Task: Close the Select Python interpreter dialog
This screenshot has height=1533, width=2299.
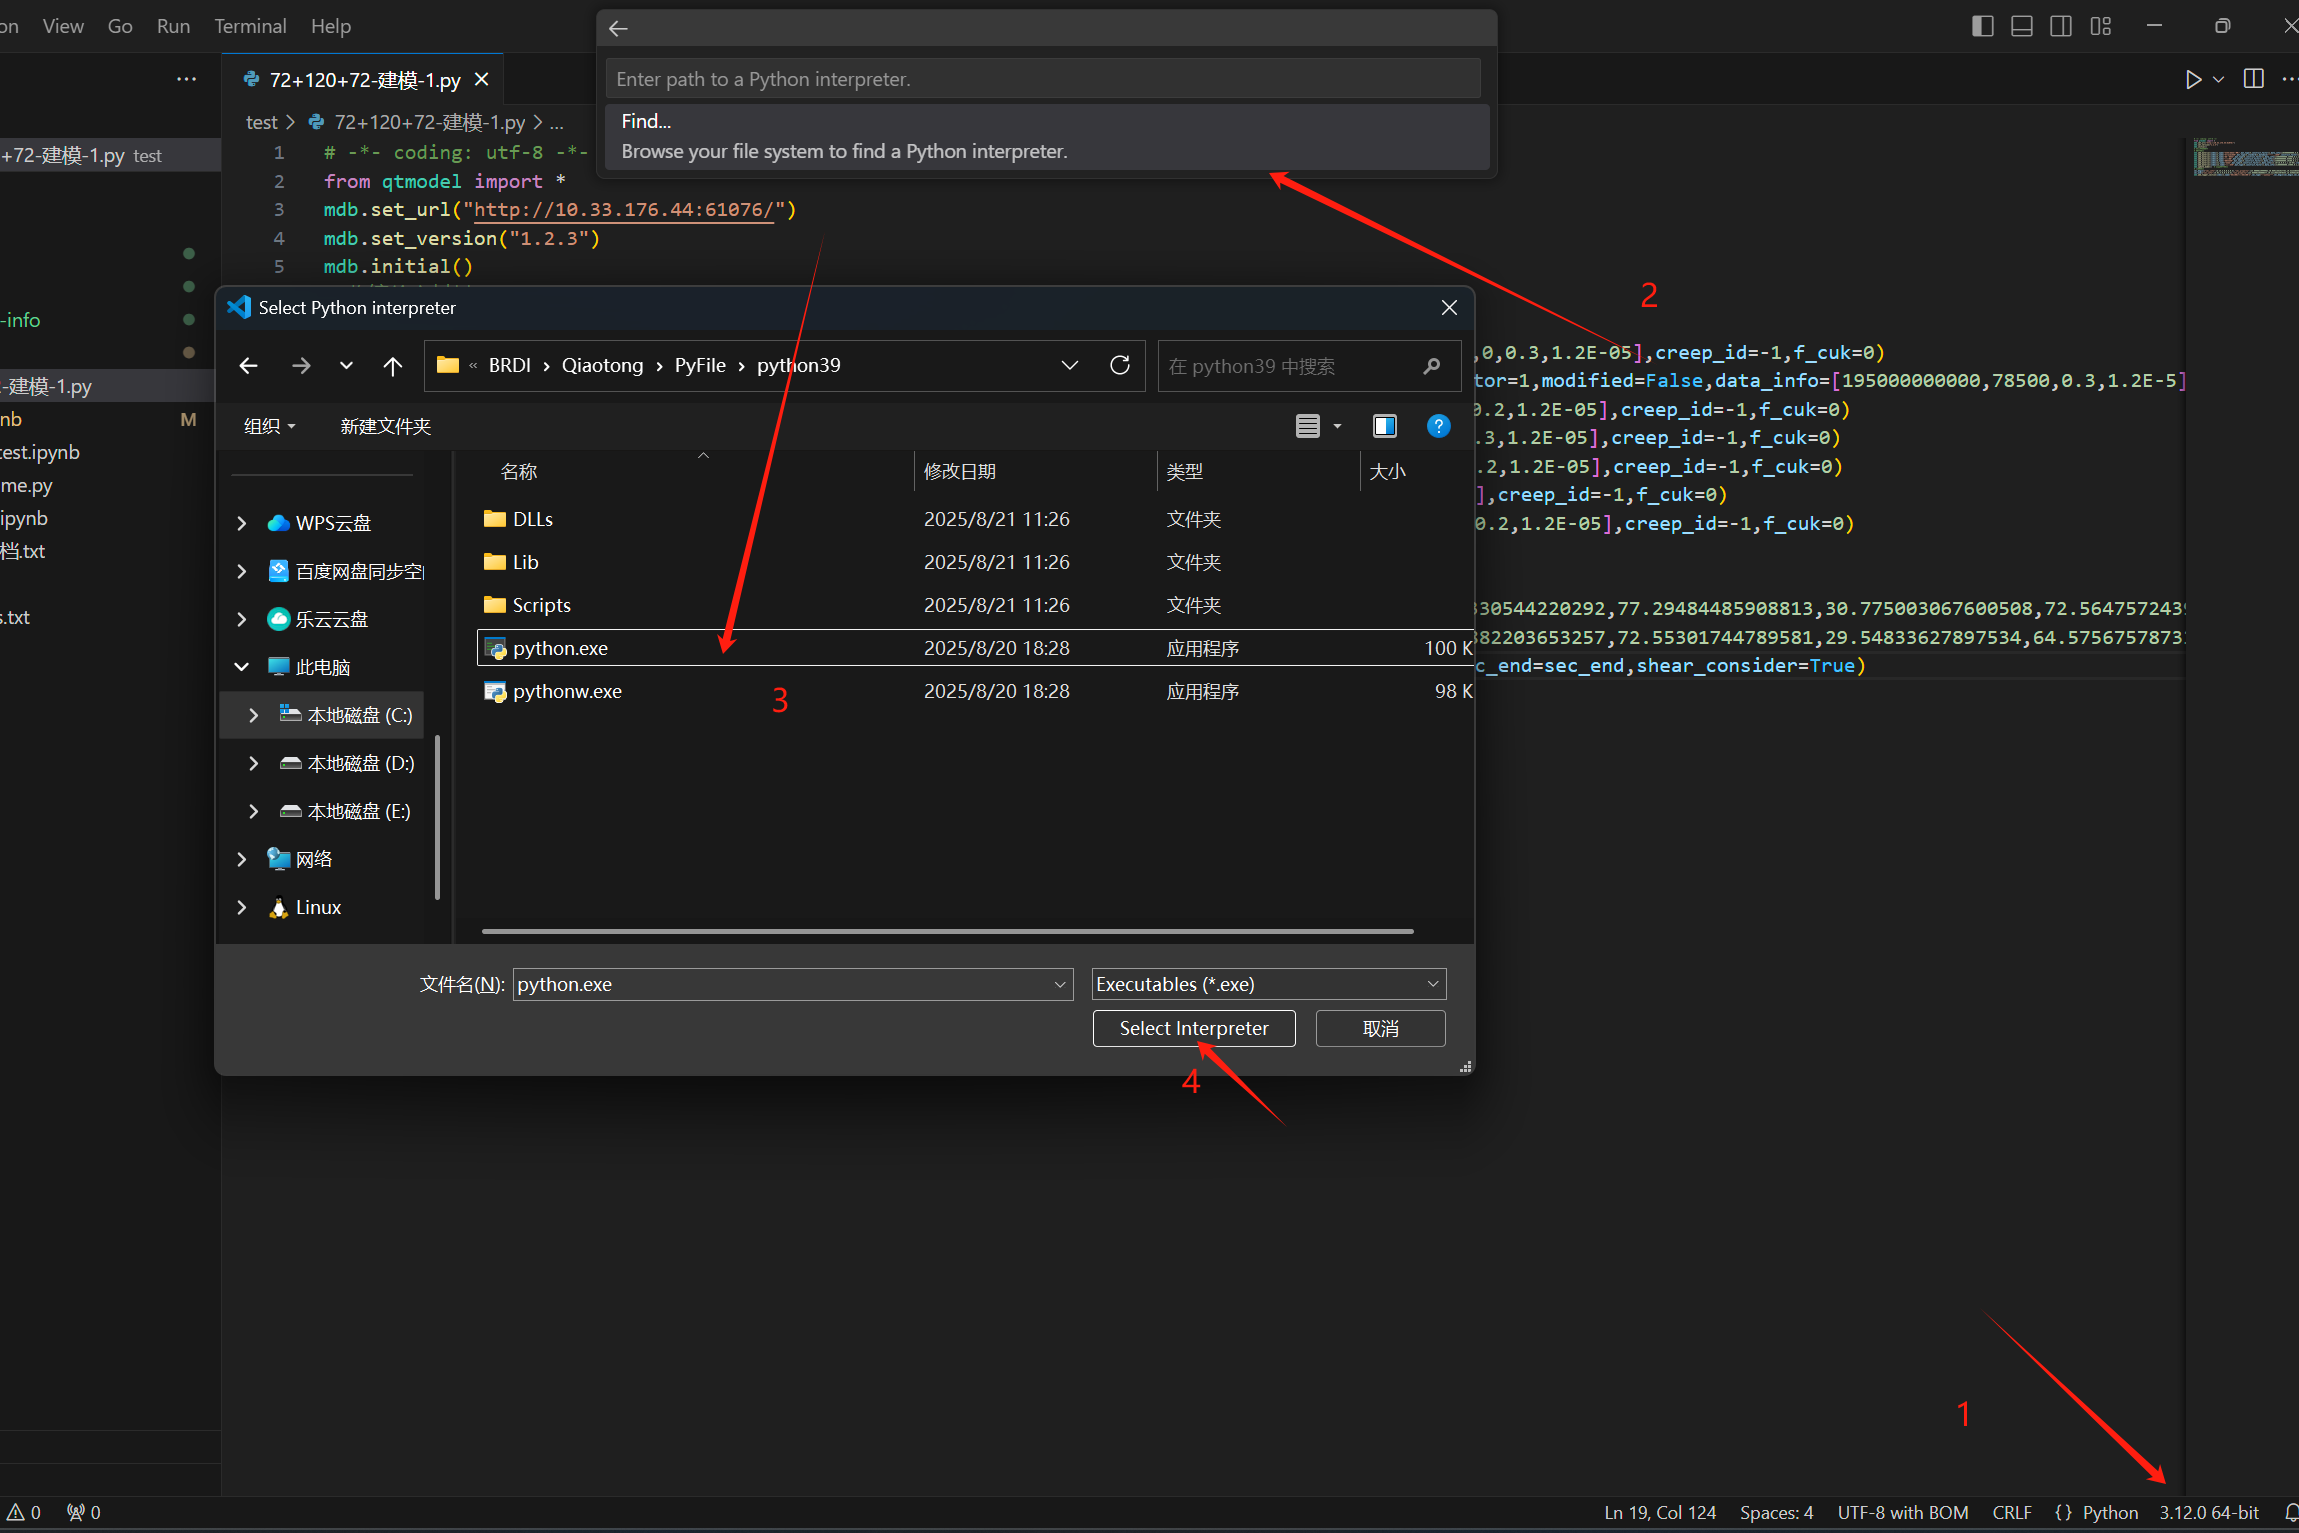Action: 1449,308
